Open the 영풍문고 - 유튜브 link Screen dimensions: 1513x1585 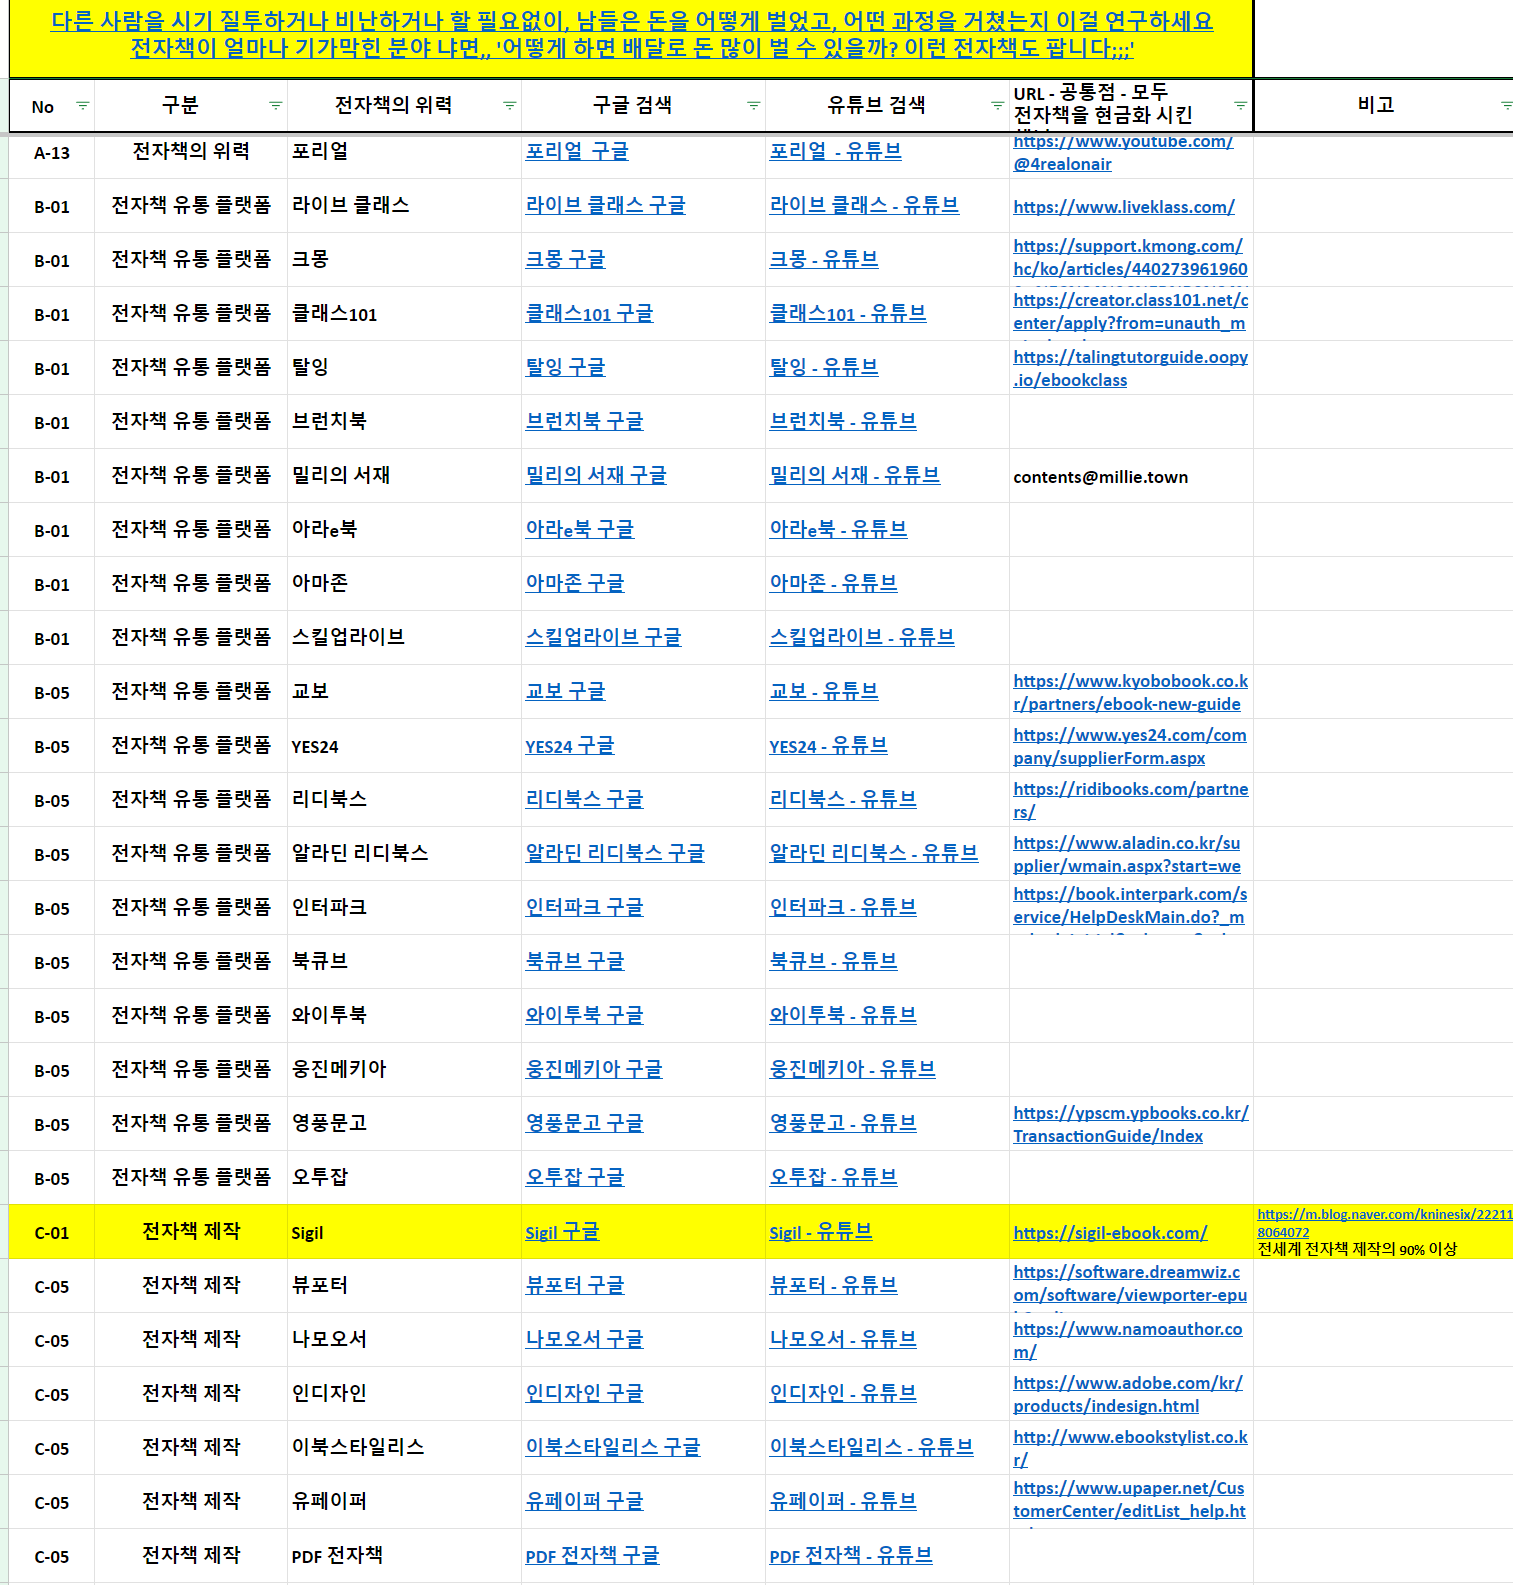[x=843, y=1123]
